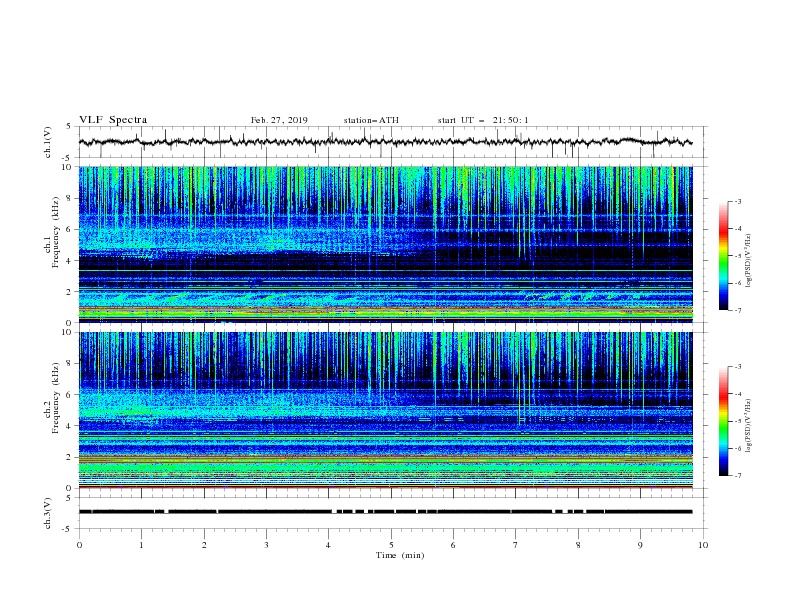Click the "4" kHz tick on ch.2 frequency axis
This screenshot has width=792, height=612.
[69, 426]
